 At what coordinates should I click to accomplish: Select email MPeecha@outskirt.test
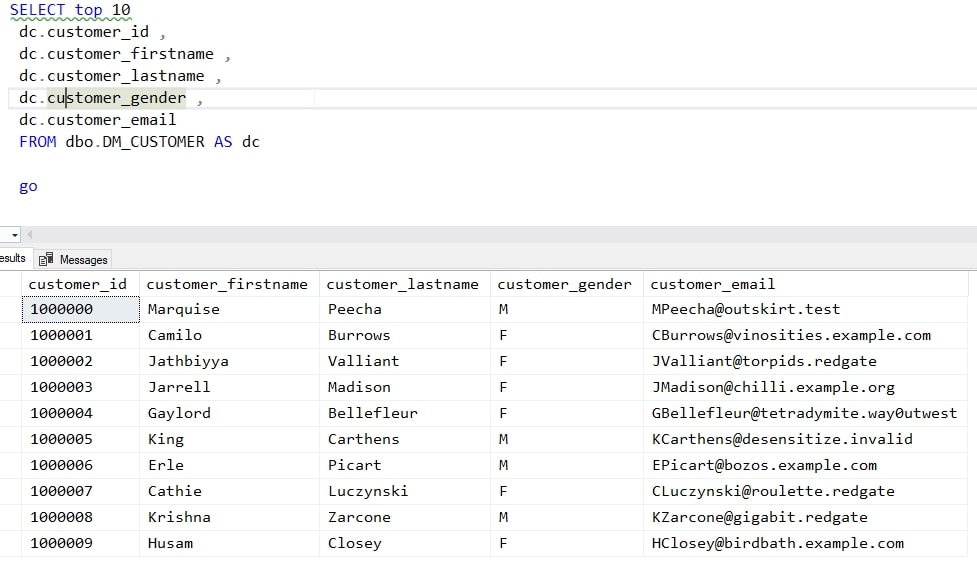pos(806,310)
